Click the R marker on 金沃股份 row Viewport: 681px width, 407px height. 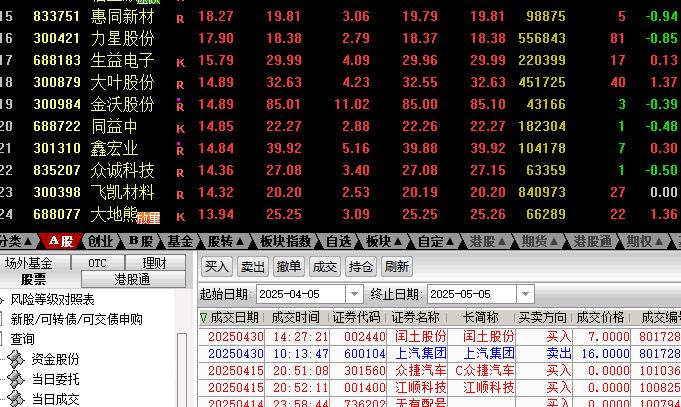(180, 107)
